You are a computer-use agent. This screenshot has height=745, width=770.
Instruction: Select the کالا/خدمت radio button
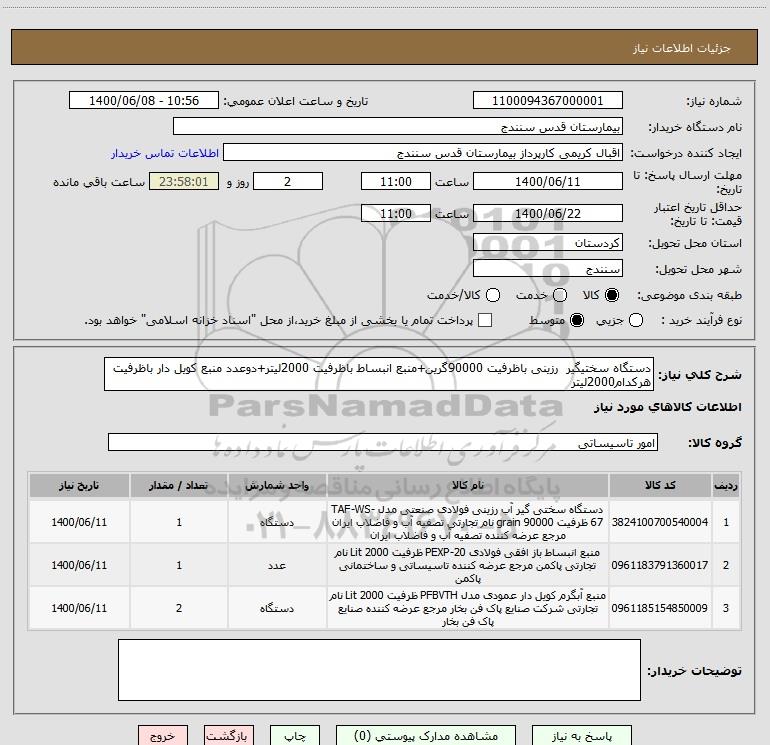tap(493, 295)
